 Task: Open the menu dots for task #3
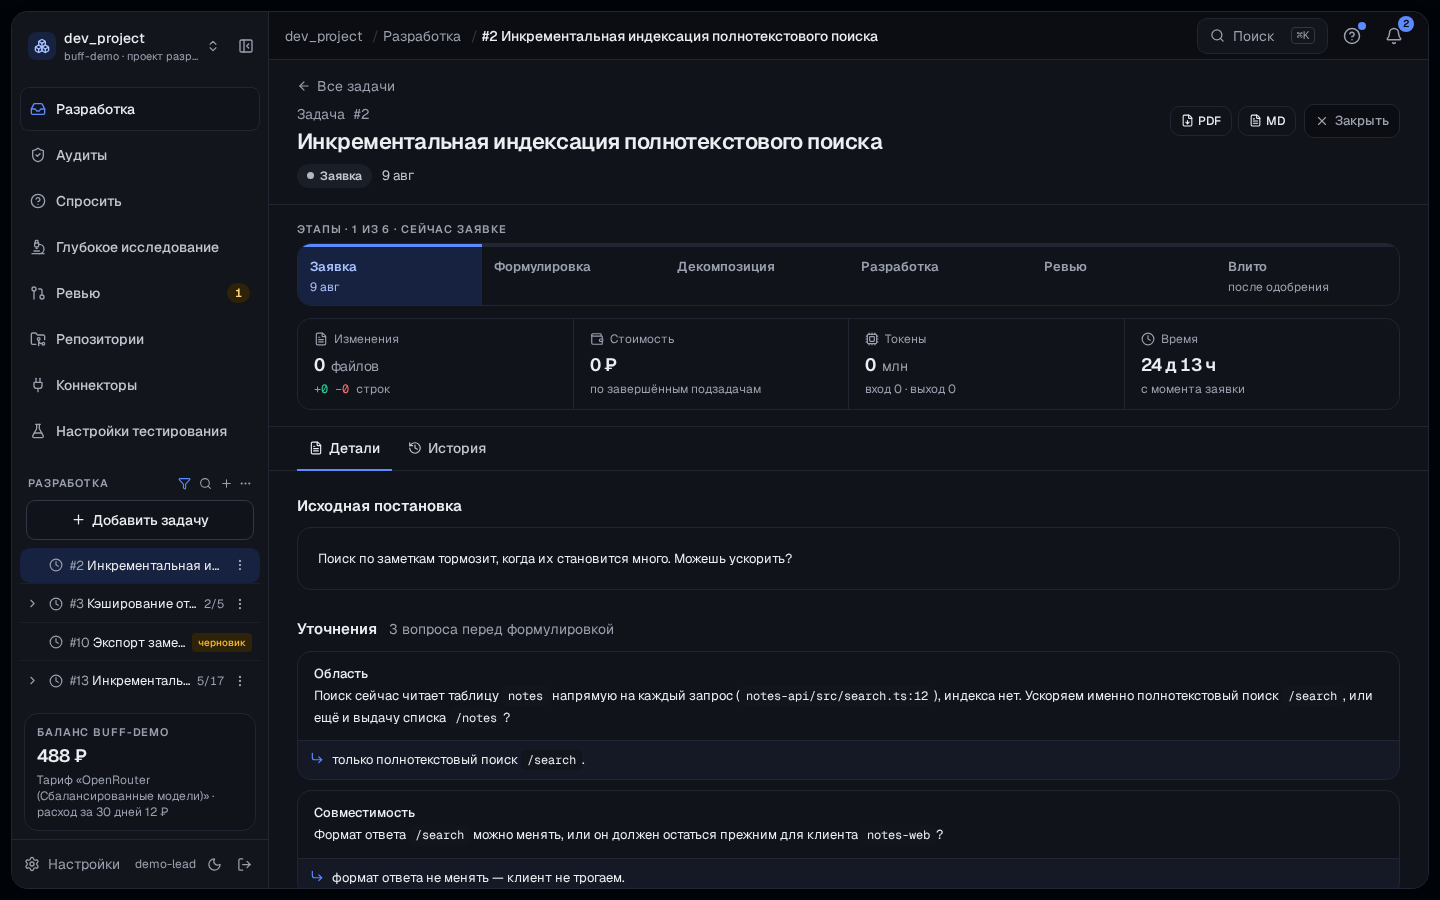[x=240, y=604]
